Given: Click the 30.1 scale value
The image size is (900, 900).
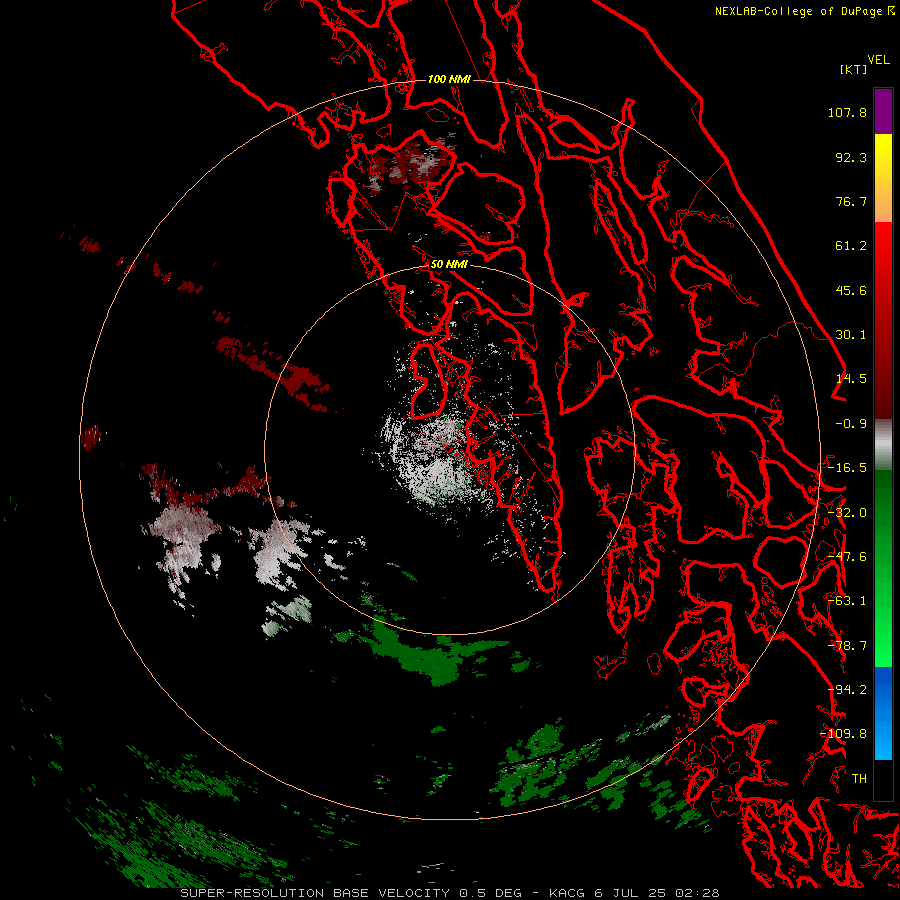Looking at the screenshot, I should coord(851,335).
